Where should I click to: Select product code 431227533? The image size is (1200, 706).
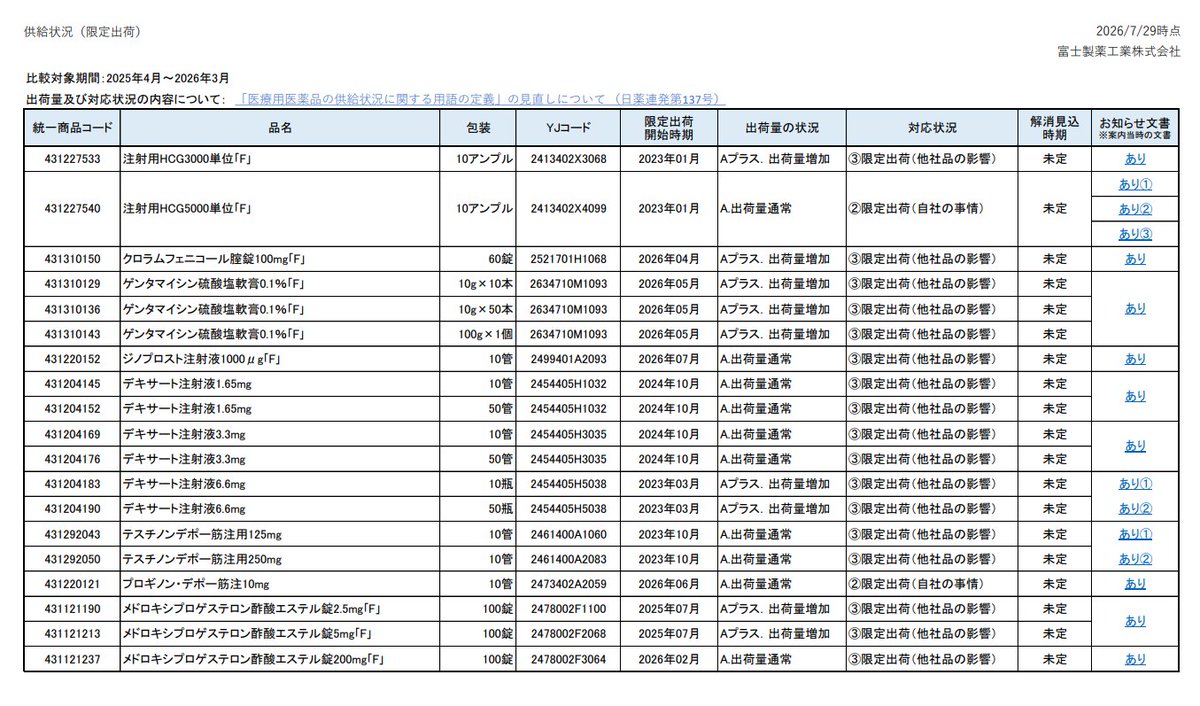pyautogui.click(x=72, y=159)
